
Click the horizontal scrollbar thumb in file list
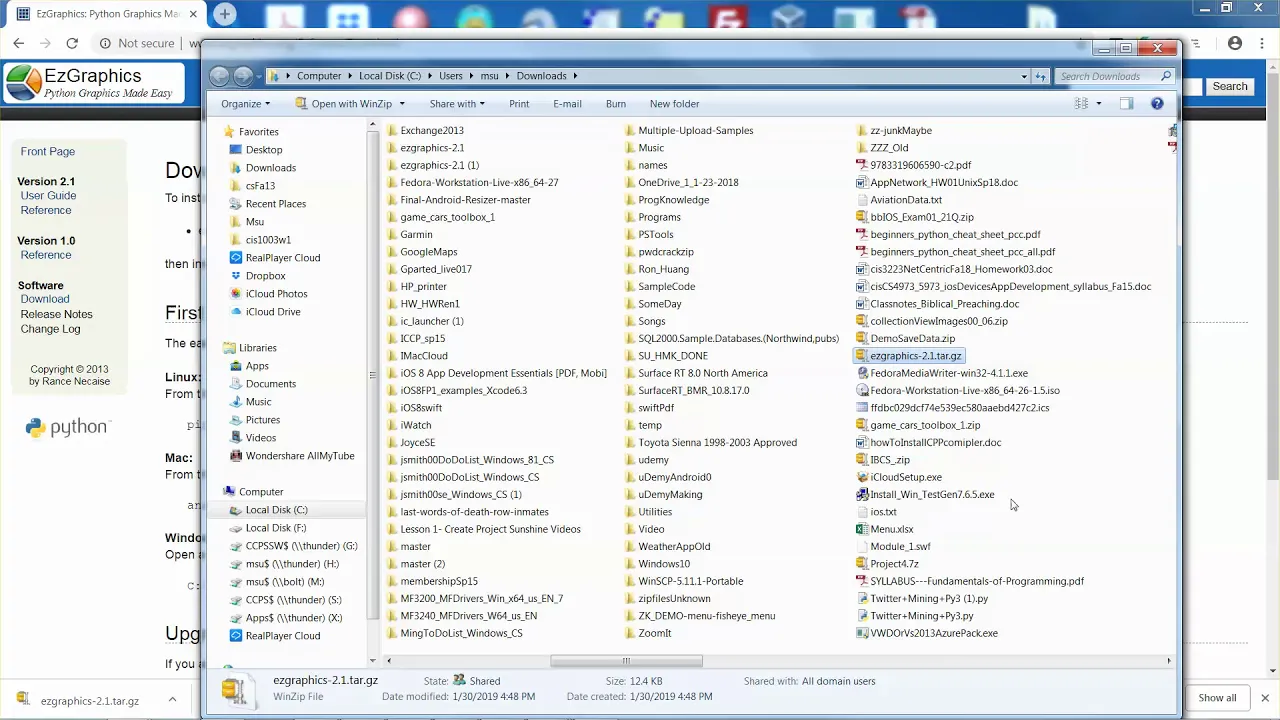point(626,661)
